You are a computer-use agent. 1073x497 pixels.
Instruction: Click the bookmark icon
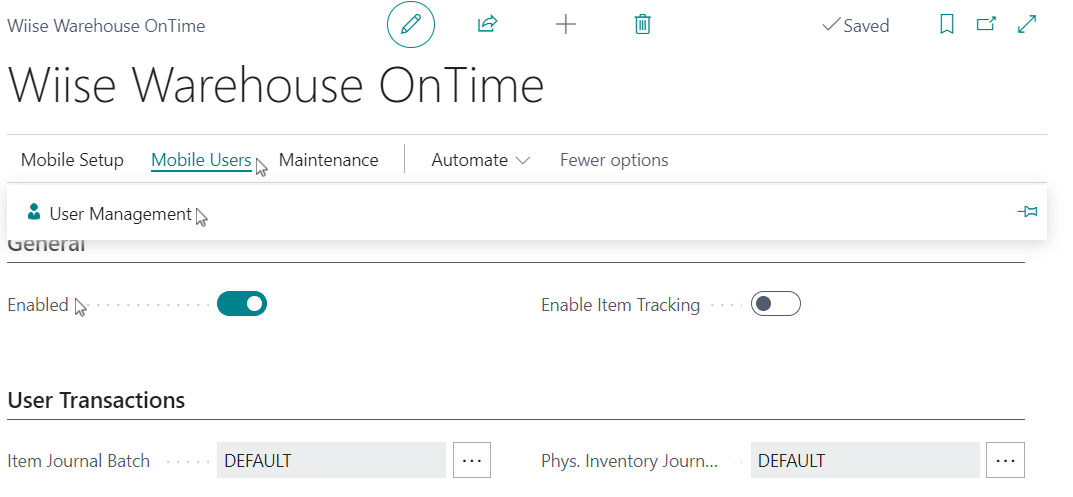(x=946, y=25)
